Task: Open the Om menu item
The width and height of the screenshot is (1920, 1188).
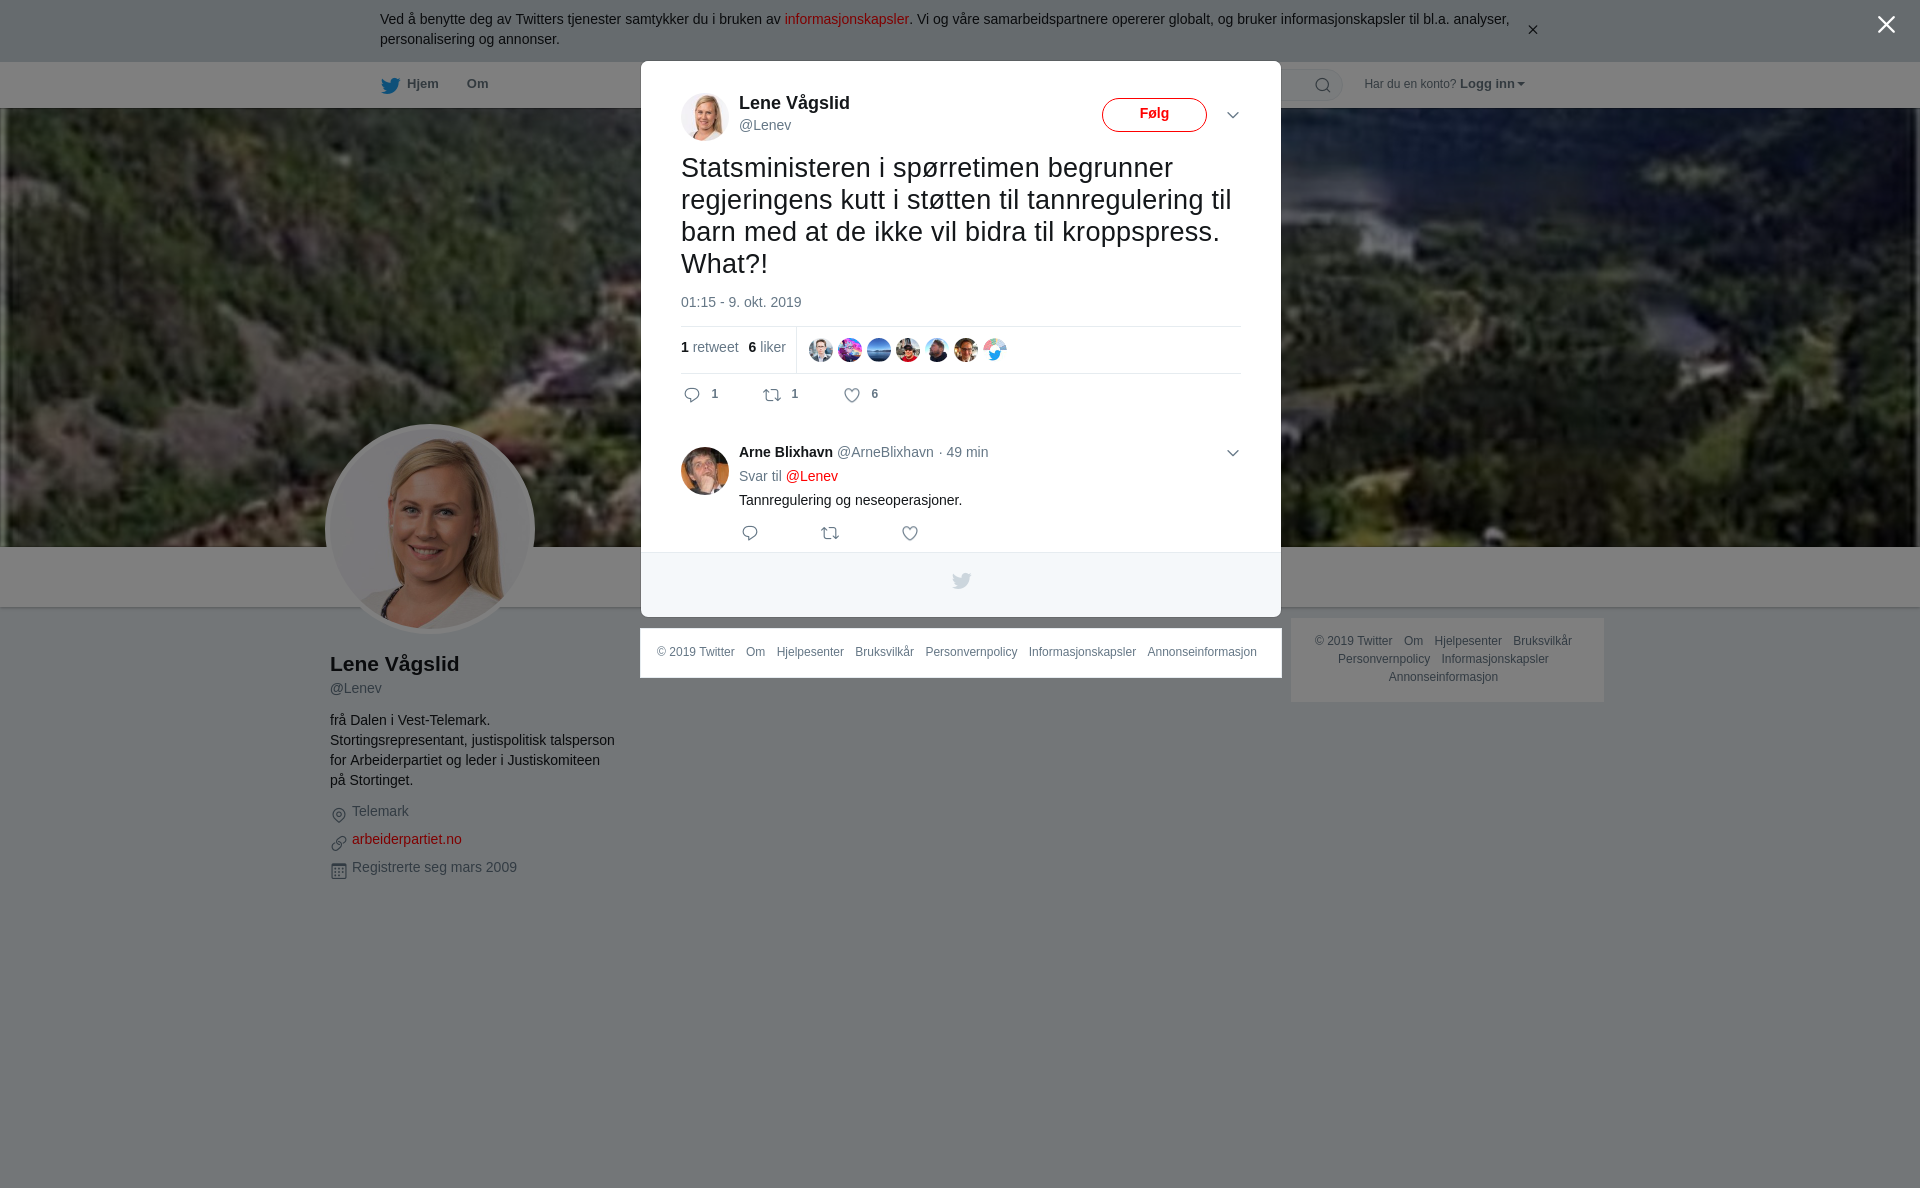Action: (x=478, y=84)
